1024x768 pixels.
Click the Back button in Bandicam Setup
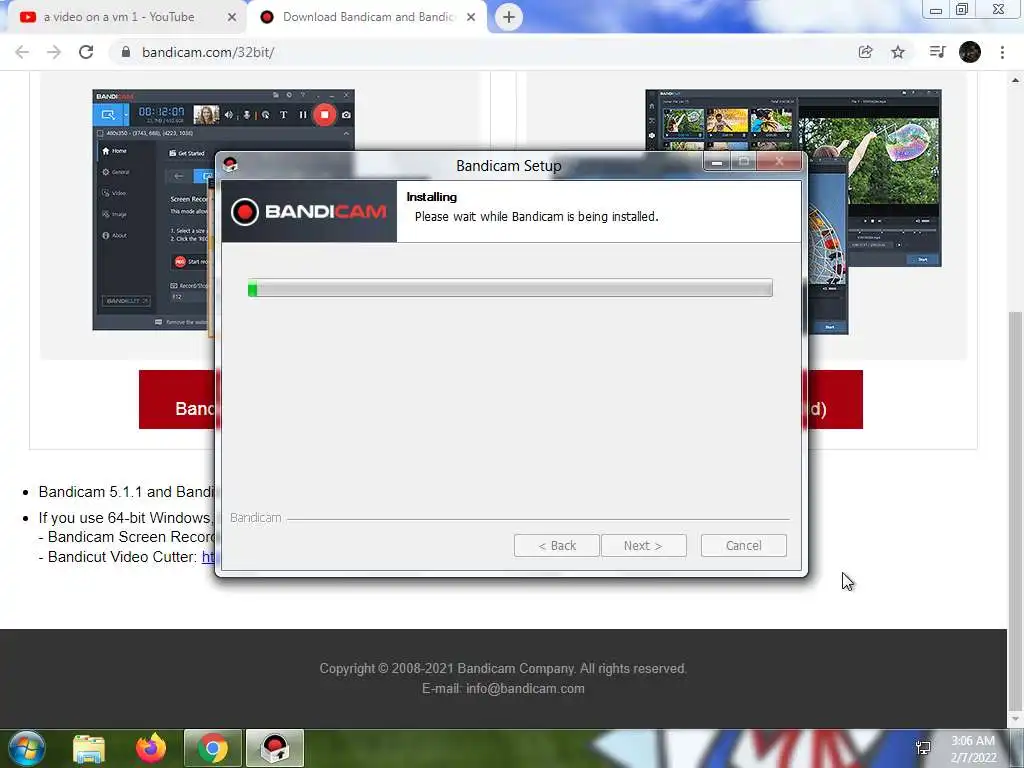[x=556, y=545]
